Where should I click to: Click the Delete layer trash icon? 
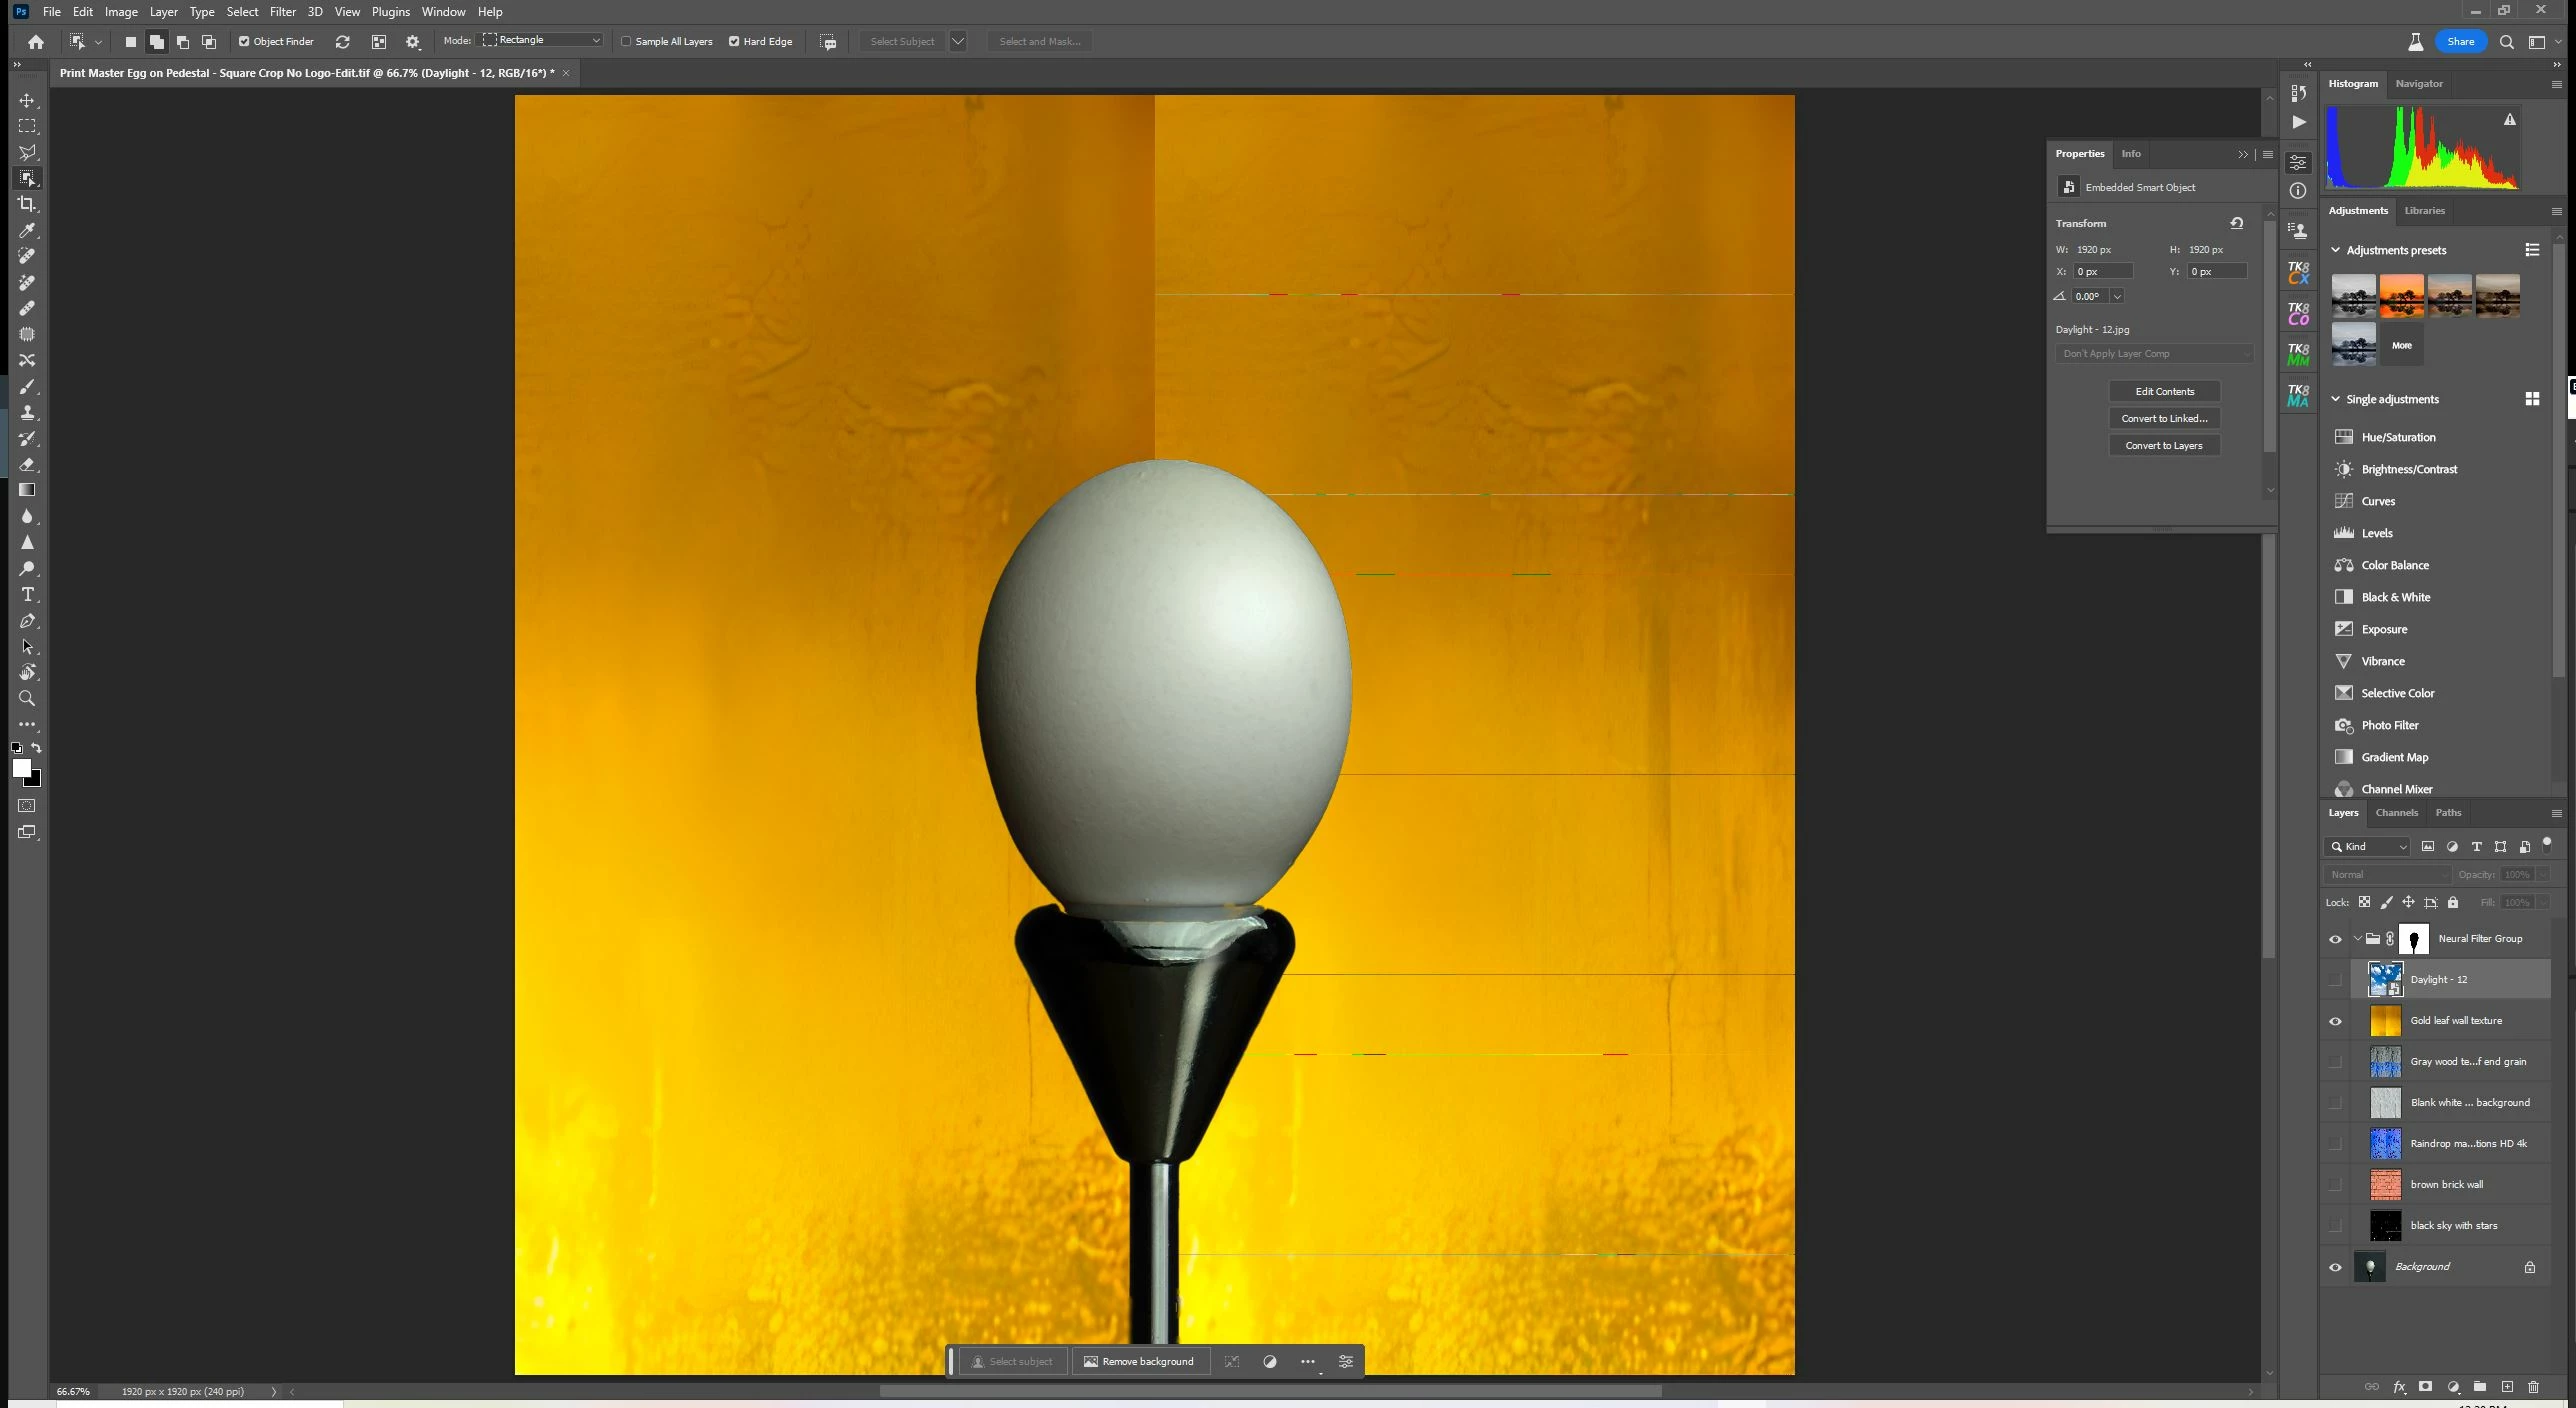coord(2533,1387)
